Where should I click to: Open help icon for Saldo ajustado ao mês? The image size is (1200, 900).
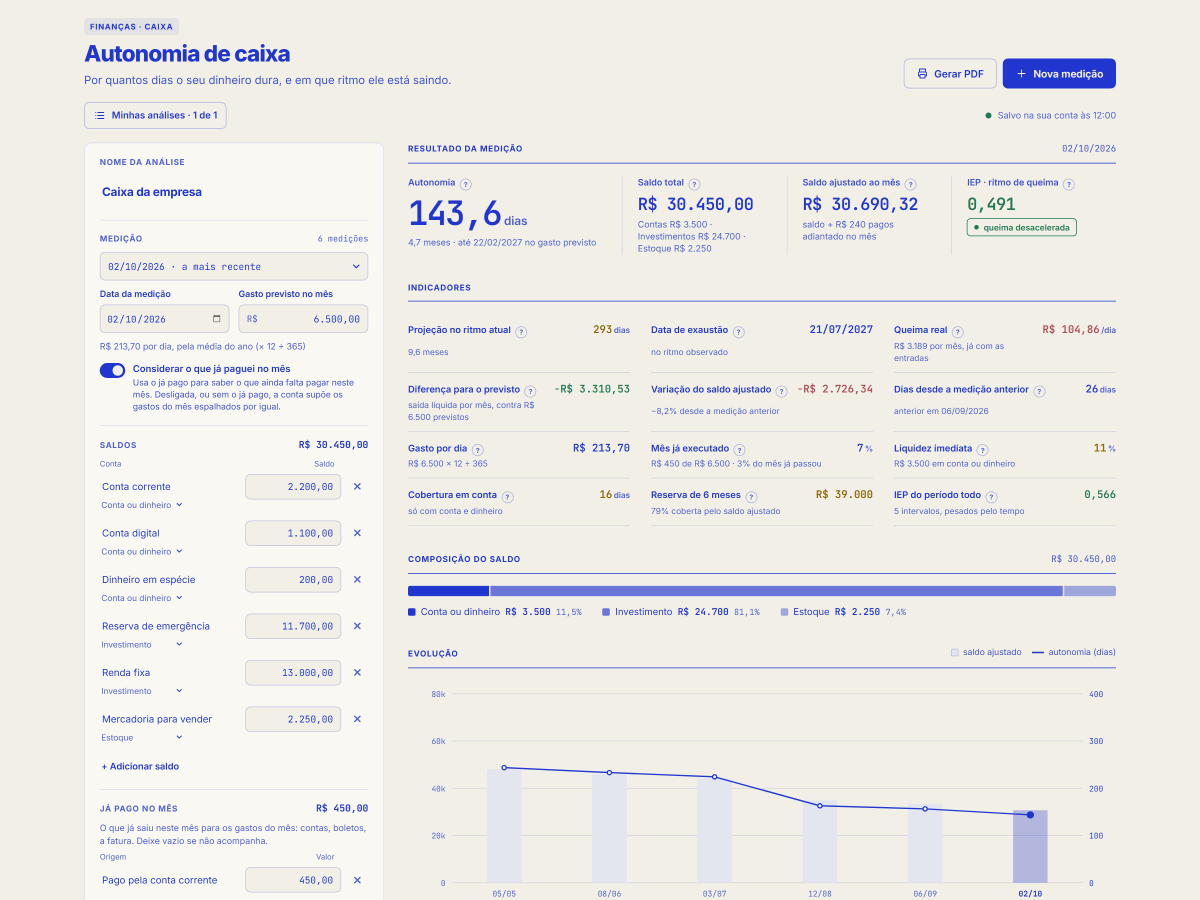pyautogui.click(x=911, y=184)
